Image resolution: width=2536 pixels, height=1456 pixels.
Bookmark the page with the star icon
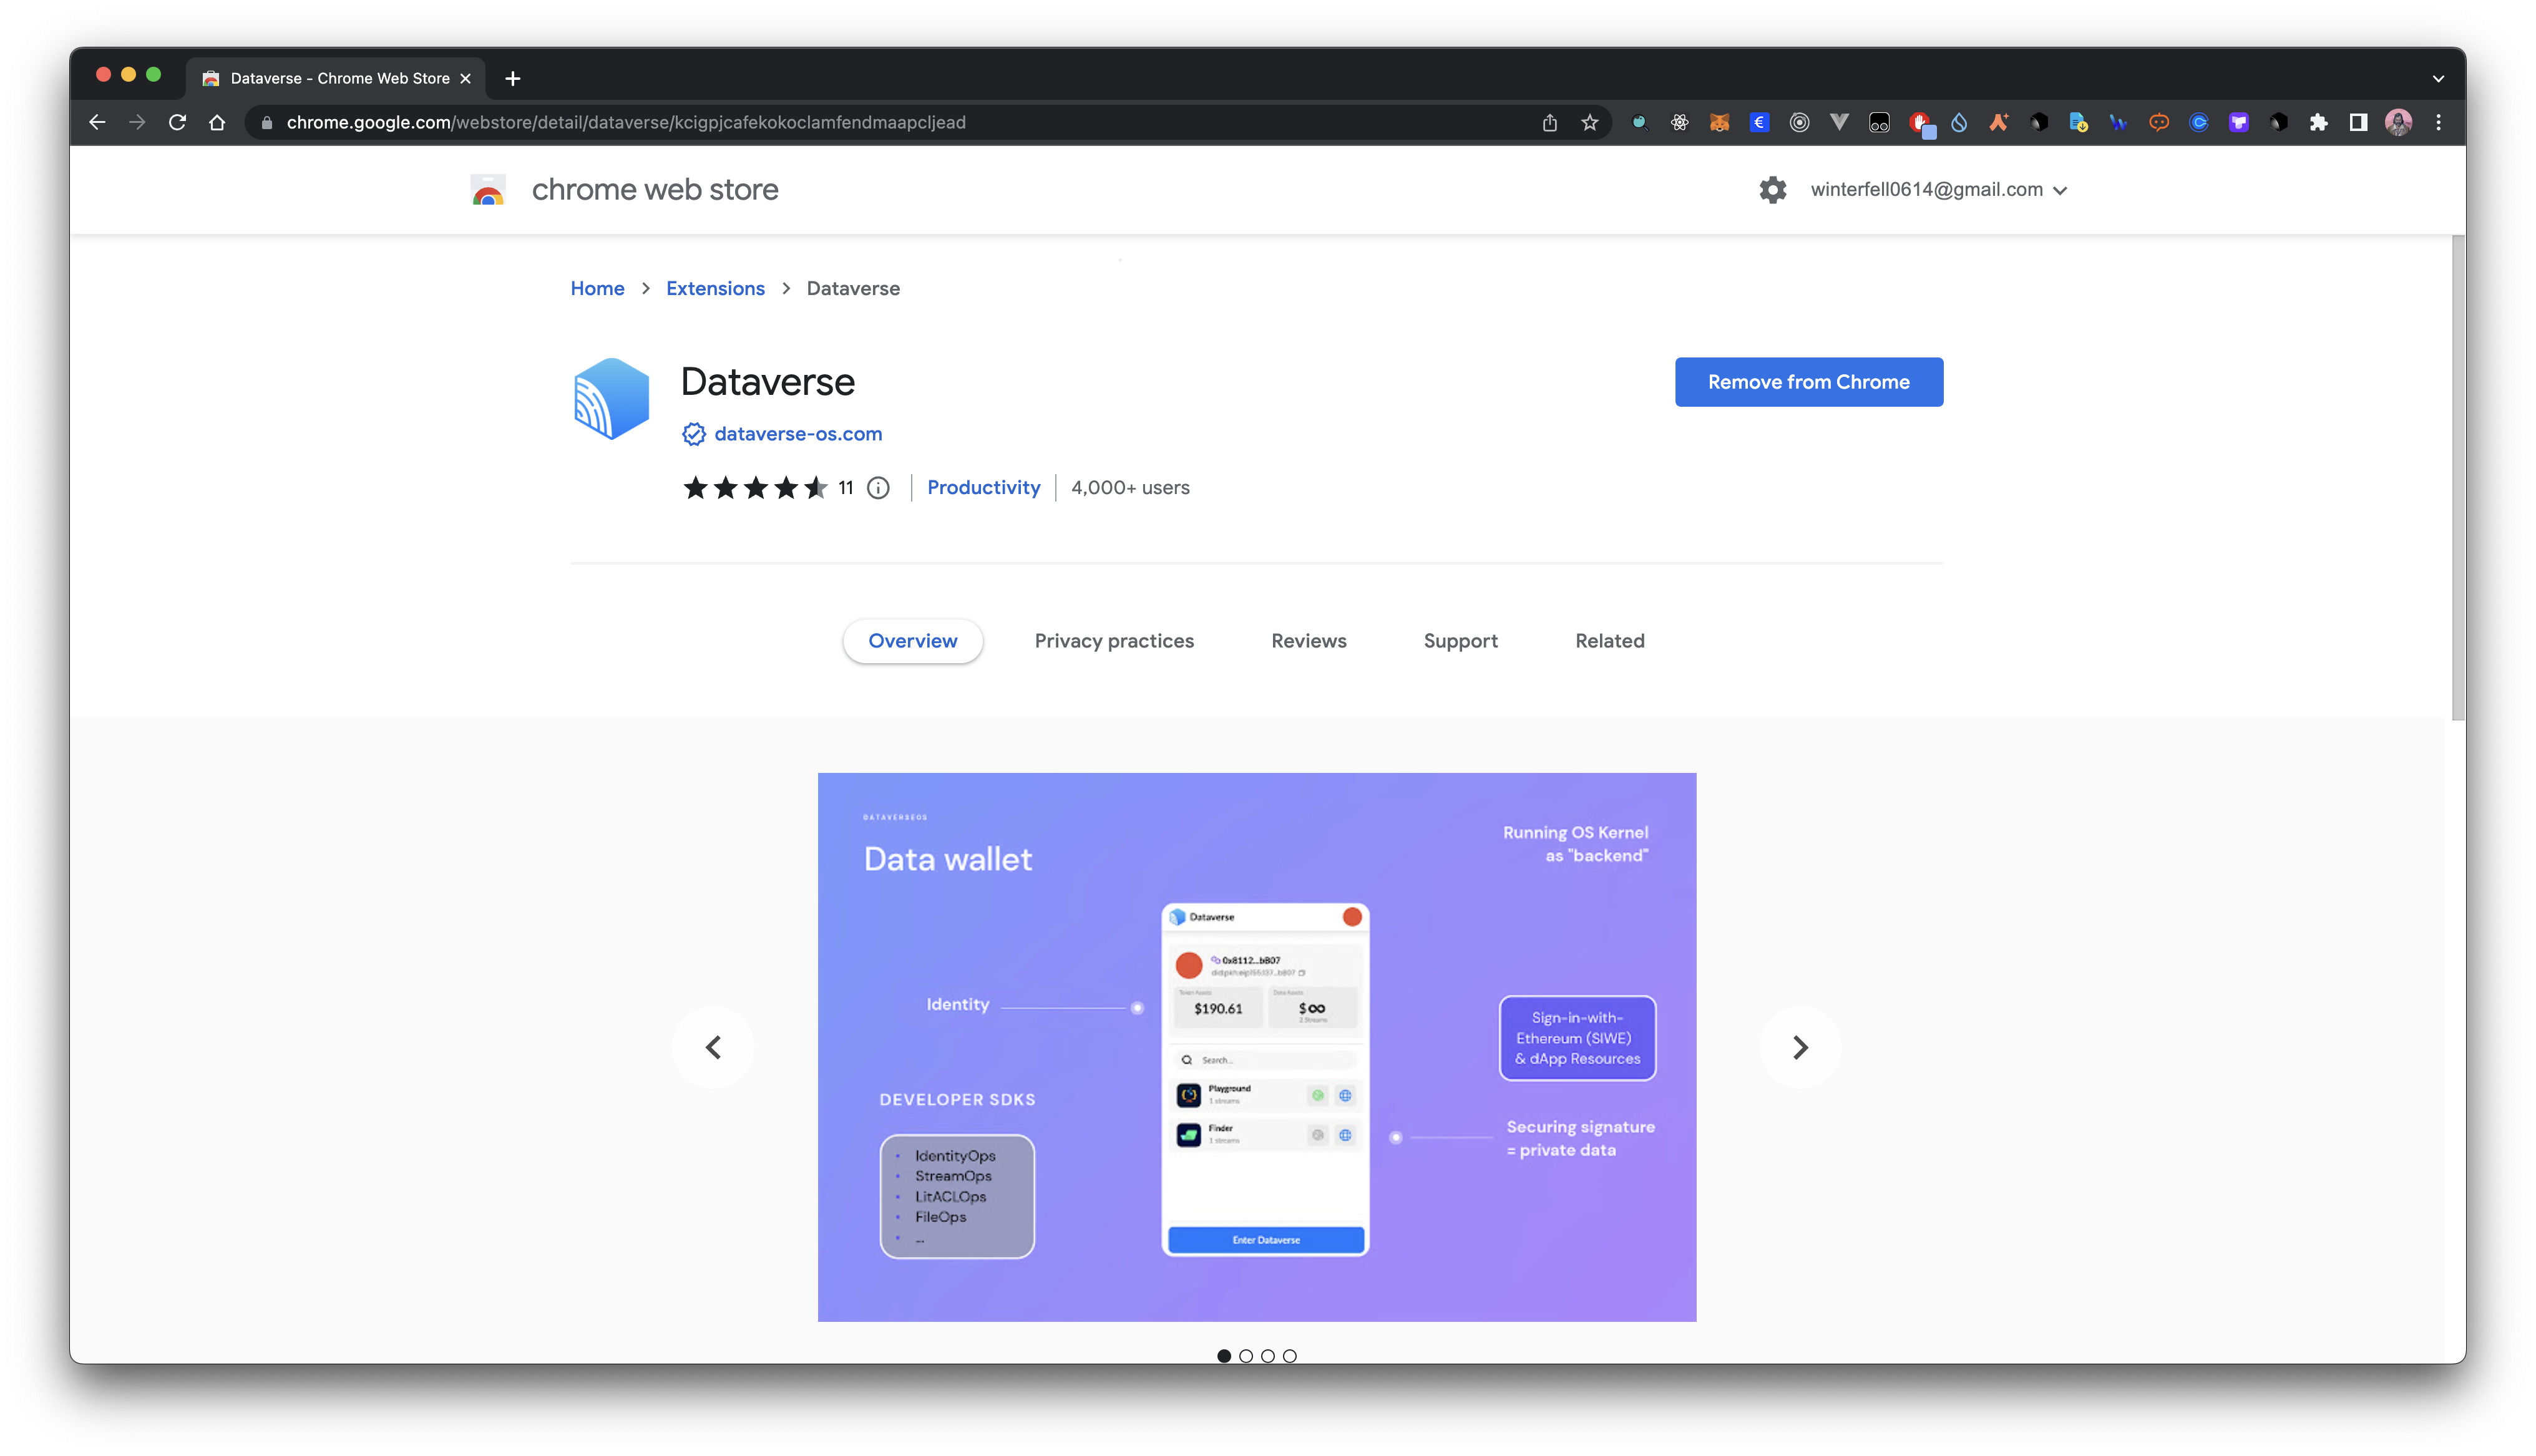click(x=1589, y=122)
